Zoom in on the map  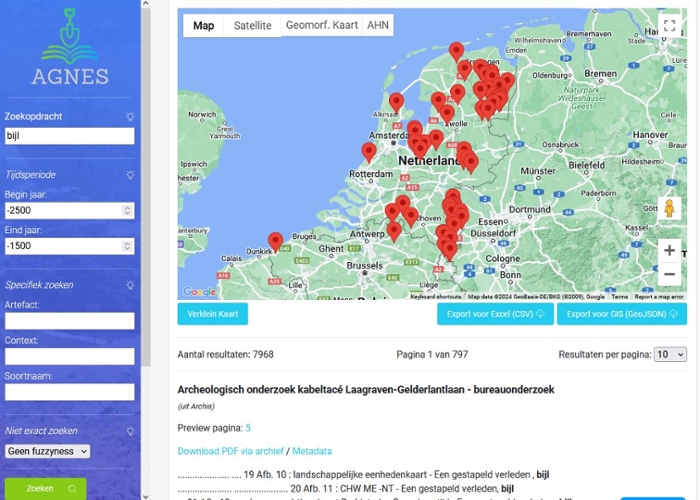coord(669,250)
